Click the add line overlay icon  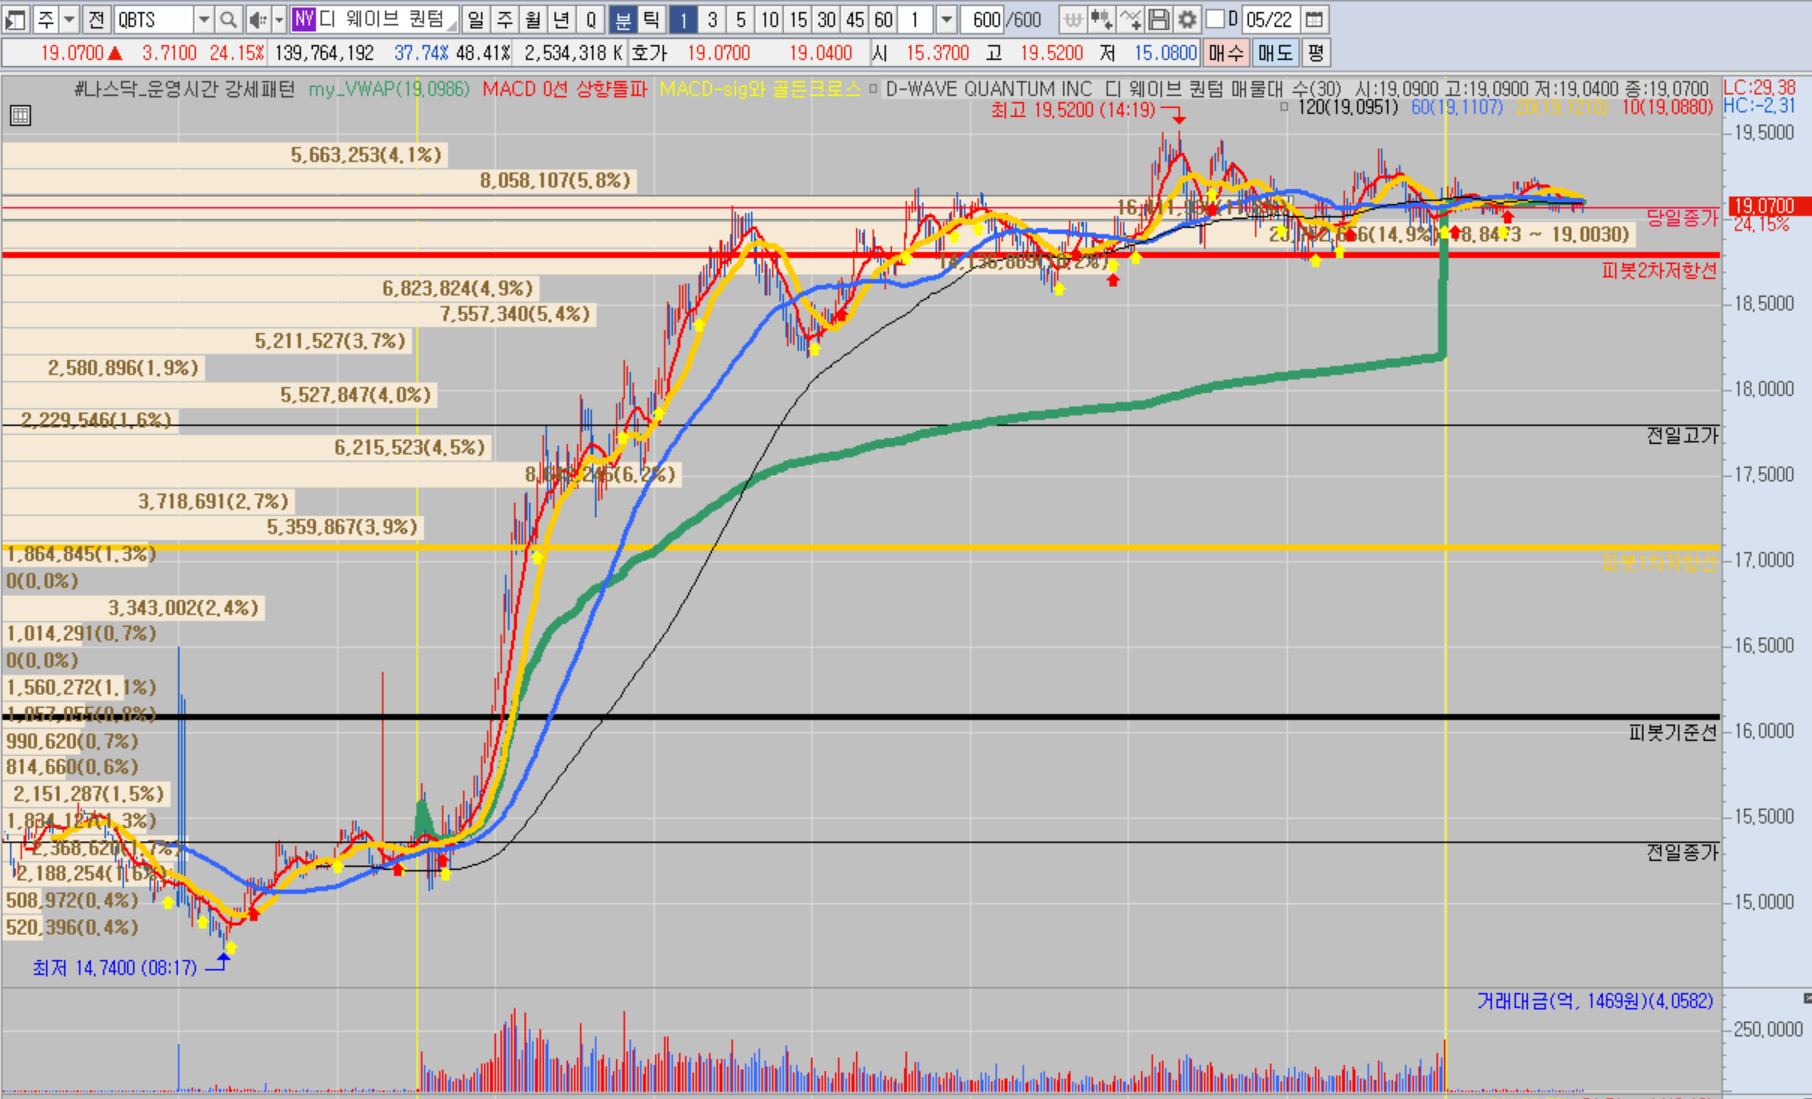pos(1130,19)
